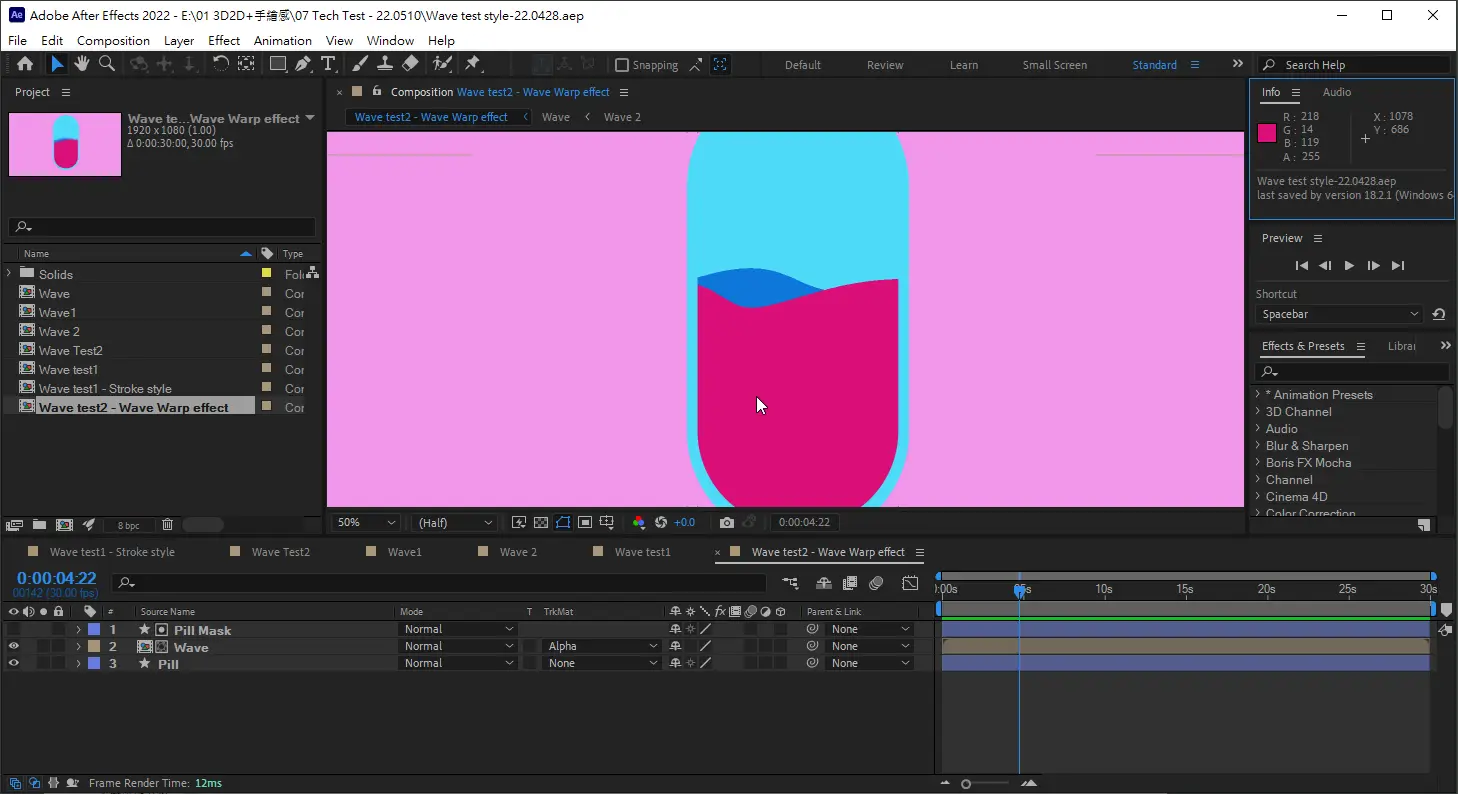Choose the Clone Stamp tool
1458x794 pixels.
click(x=385, y=64)
